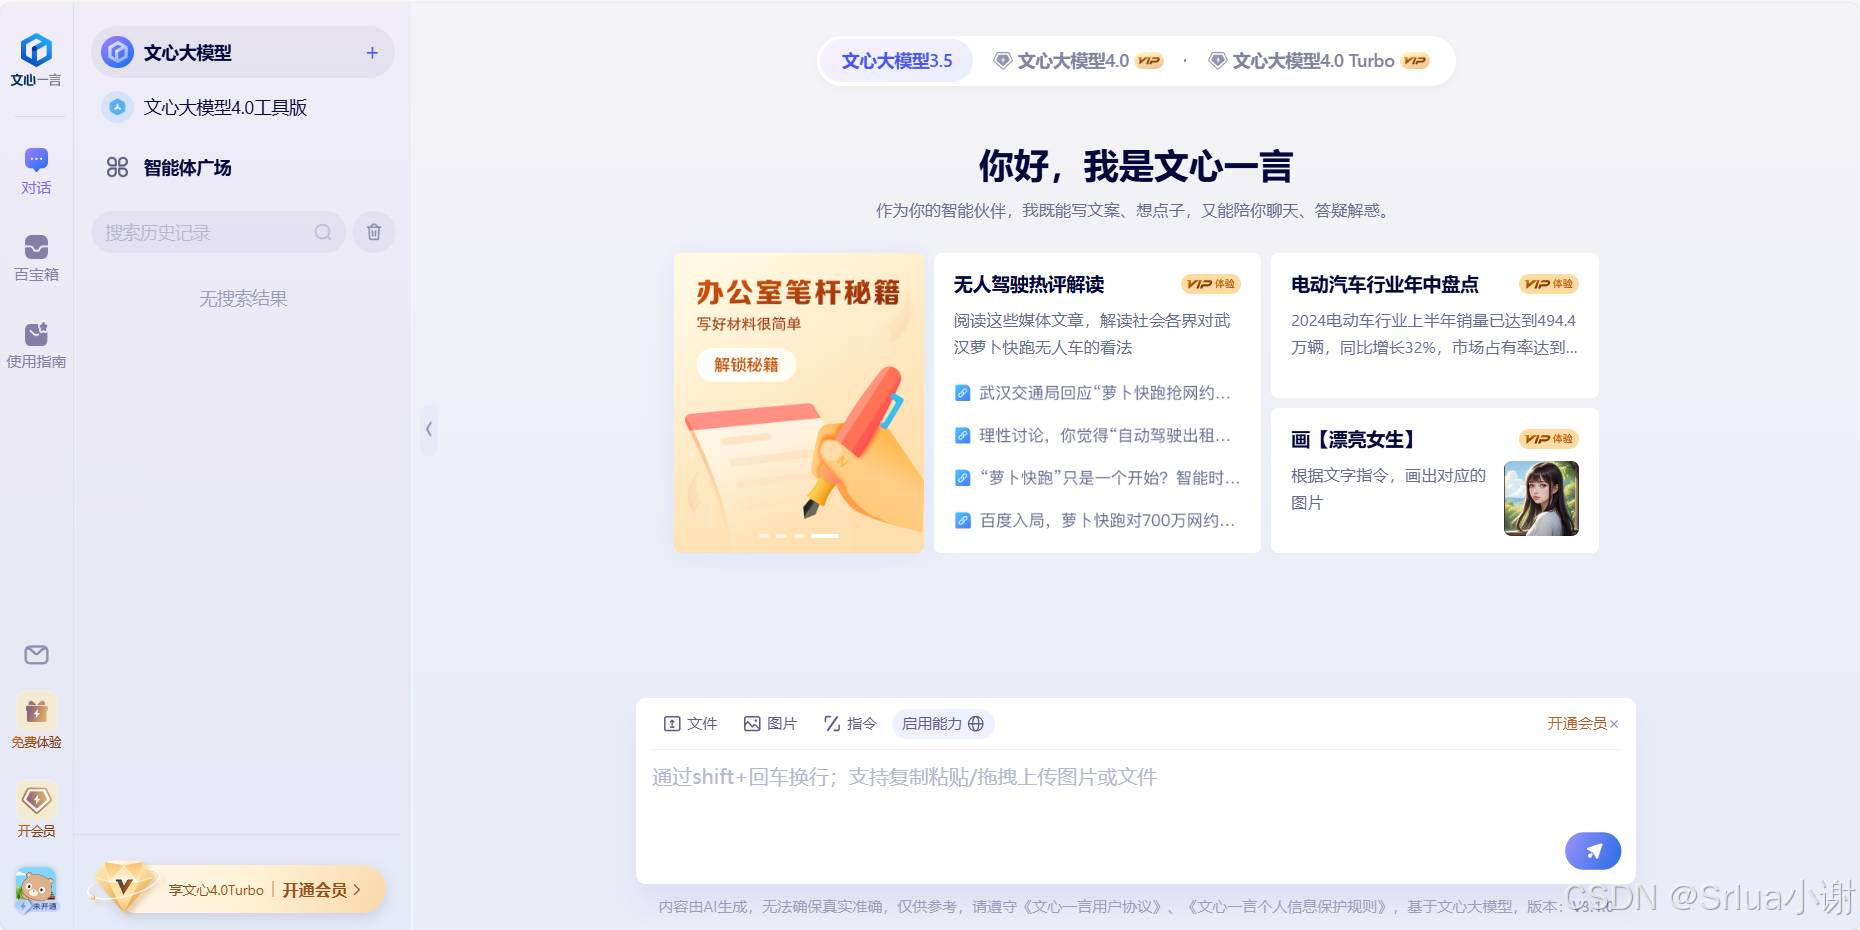Image resolution: width=1860 pixels, height=930 pixels.
Task: Open the 《文心一言个人信息保护规则》 link
Action: click(x=1287, y=907)
